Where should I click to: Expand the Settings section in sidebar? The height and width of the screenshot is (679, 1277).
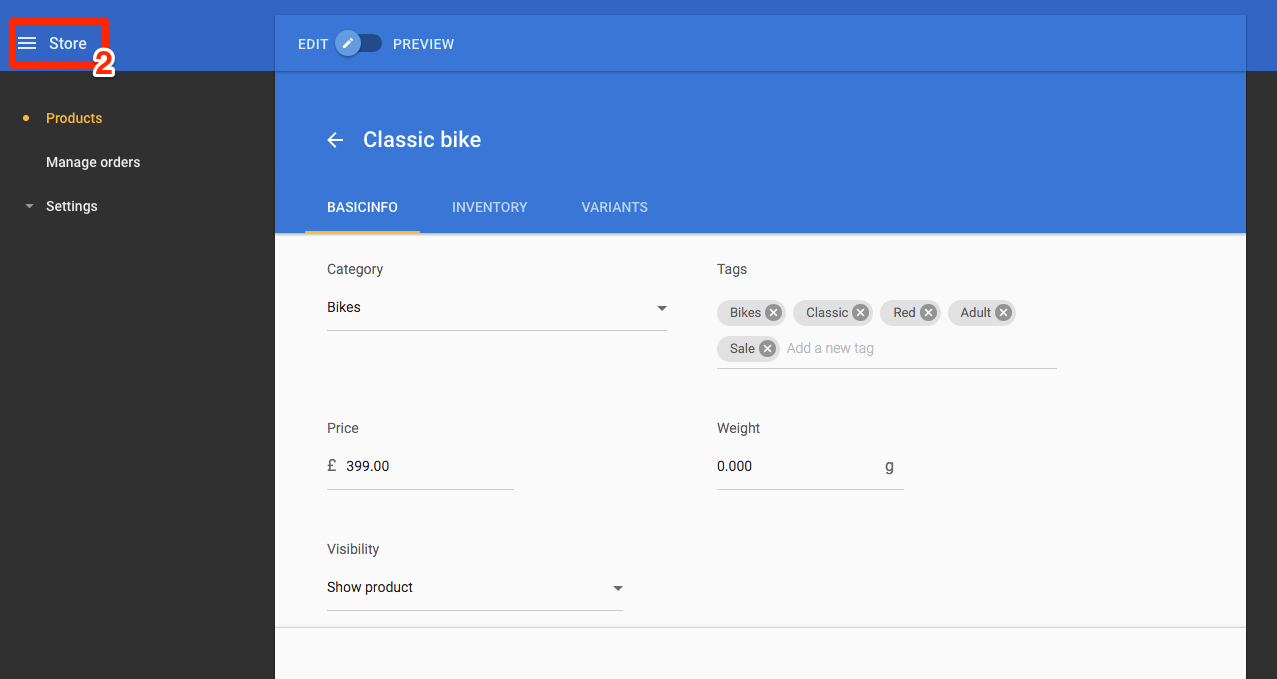29,206
